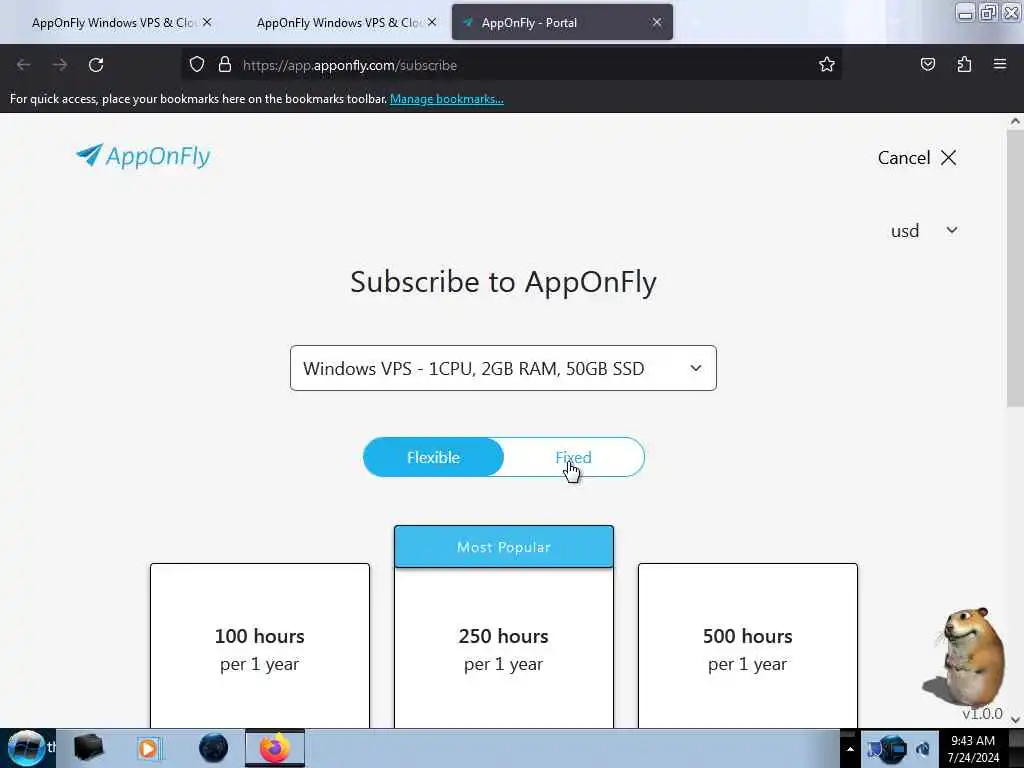The width and height of the screenshot is (1024, 768).
Task: Select the Flexible billing toggle
Action: pos(434,457)
